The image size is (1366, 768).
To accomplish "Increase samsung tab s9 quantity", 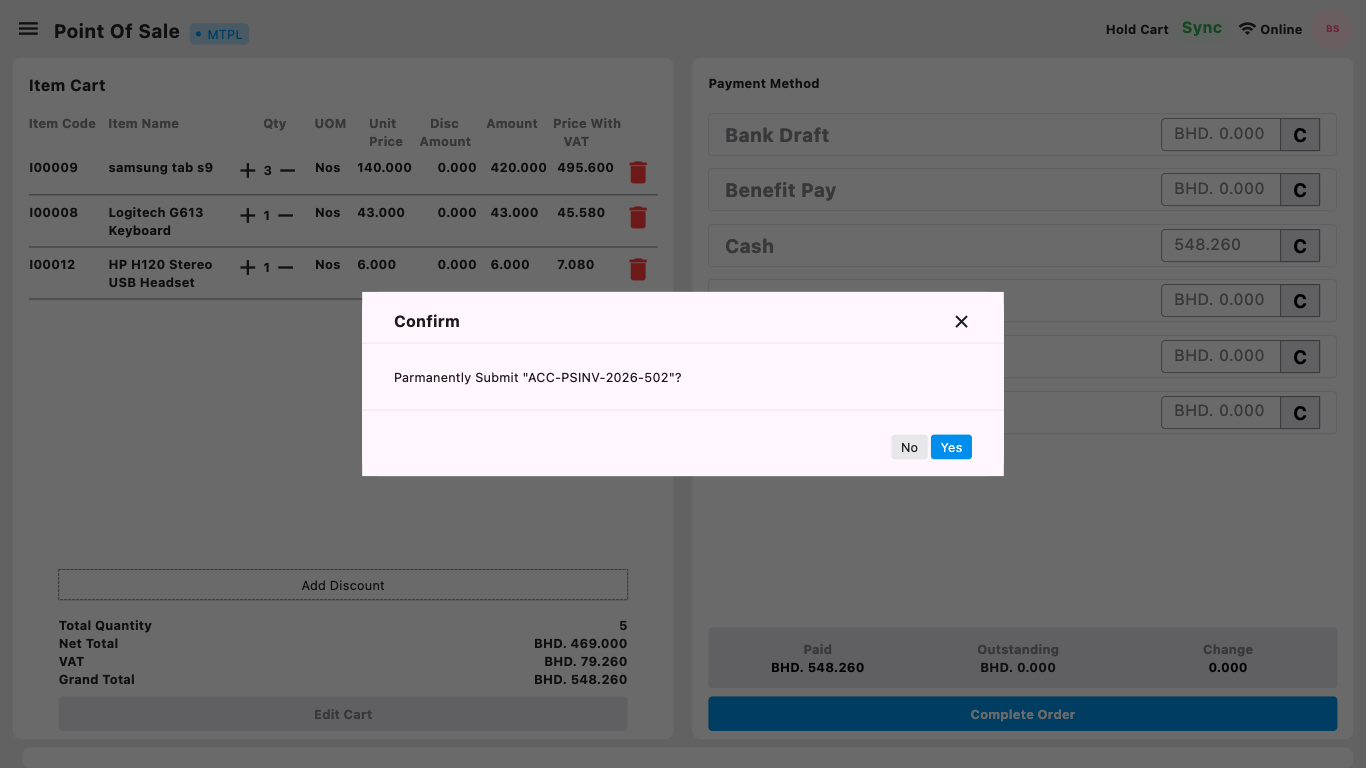I will tap(245, 170).
